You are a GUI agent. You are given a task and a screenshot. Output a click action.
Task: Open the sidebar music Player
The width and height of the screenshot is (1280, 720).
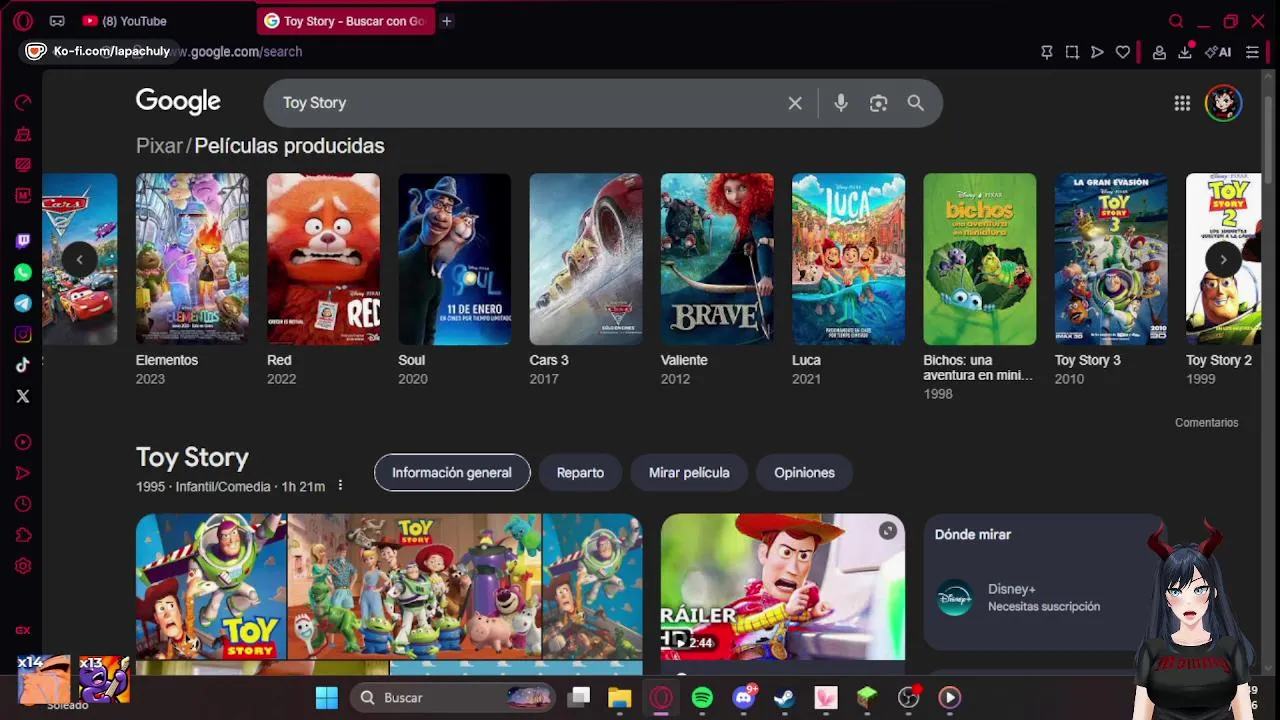[23, 442]
